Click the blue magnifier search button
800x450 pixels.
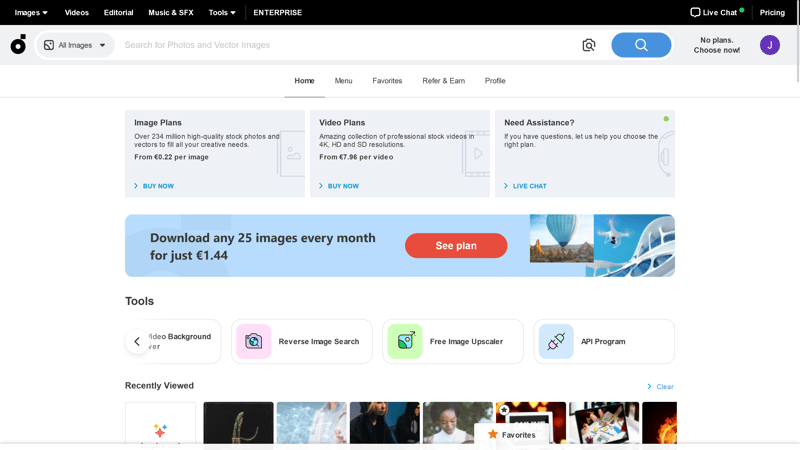[641, 45]
